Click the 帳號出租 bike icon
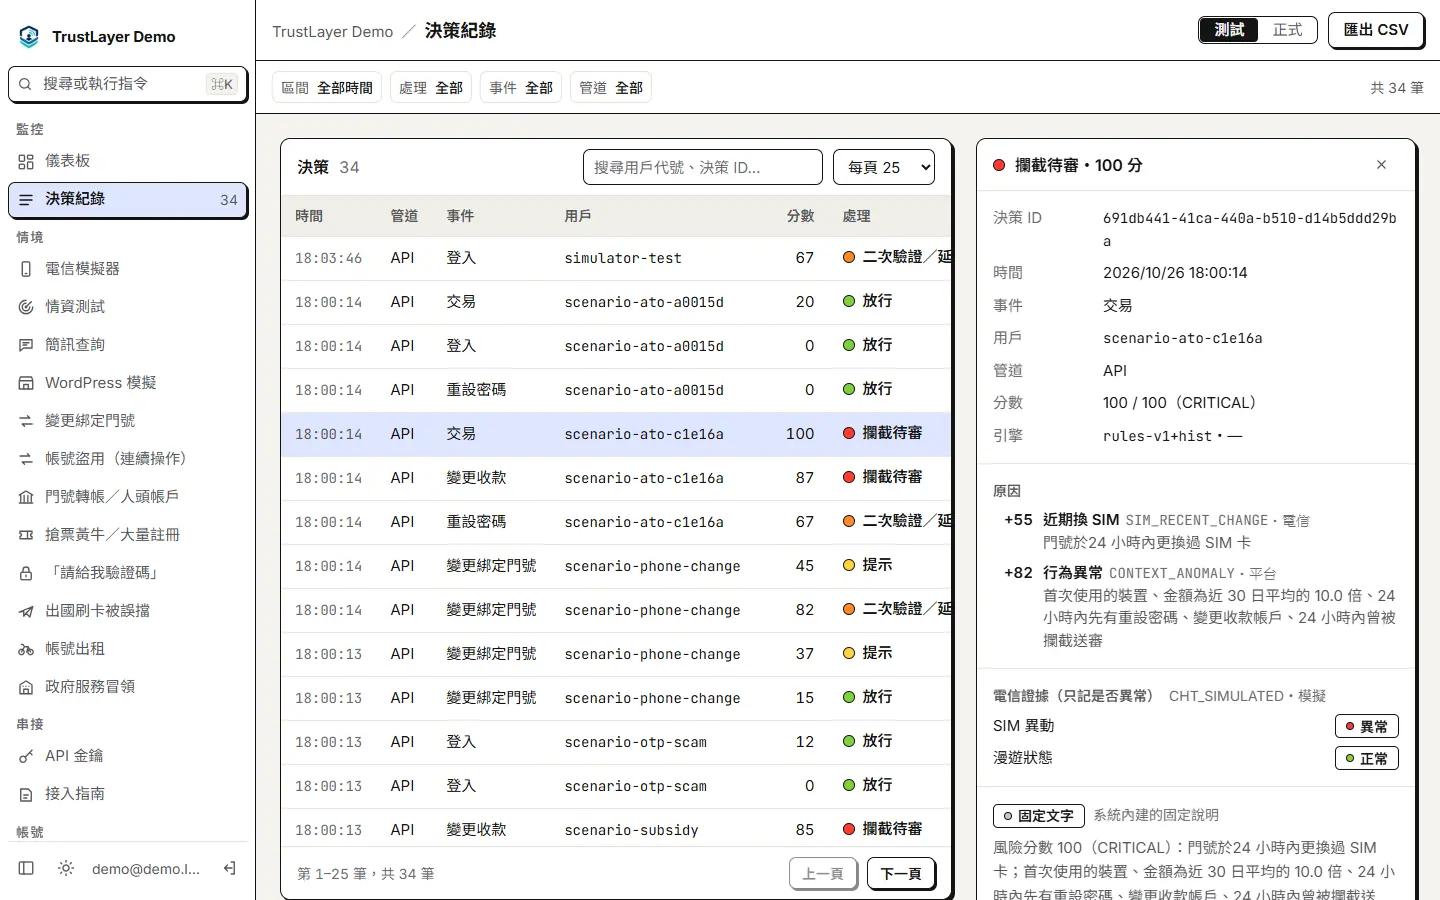 coord(26,649)
